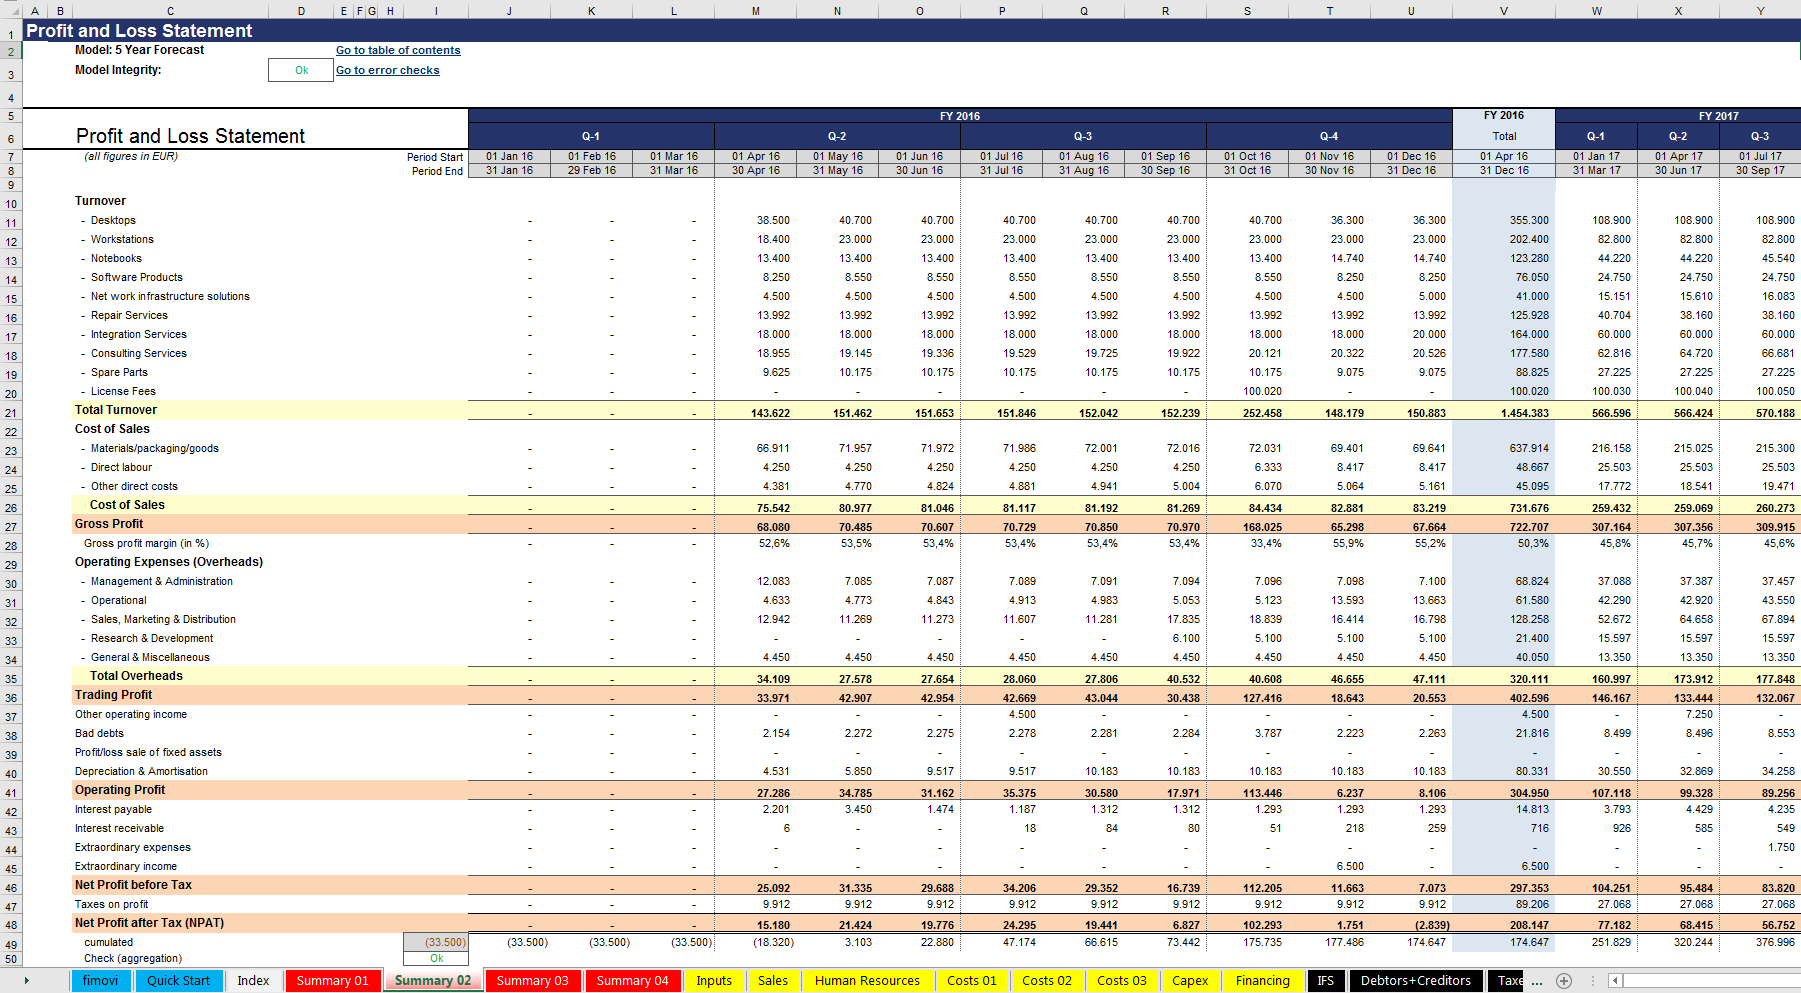Open the Debtors+Creditors sheet tab
This screenshot has height=993, width=1801.
1415,981
